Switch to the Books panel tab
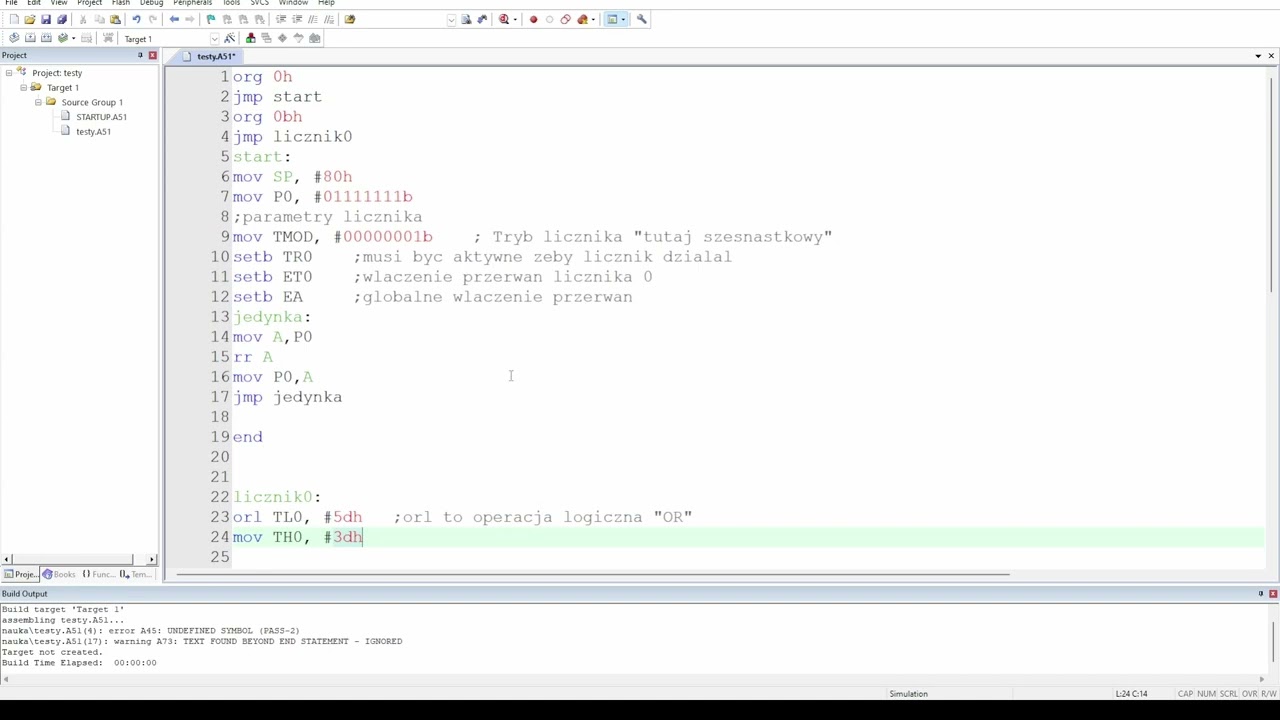This screenshot has height=720, width=1280. (x=58, y=574)
